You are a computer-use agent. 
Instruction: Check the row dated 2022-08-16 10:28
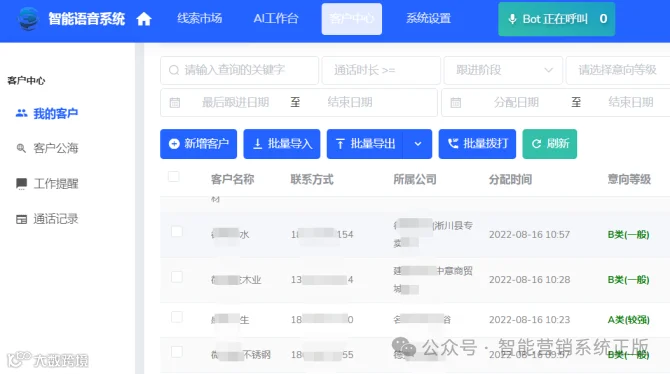176,277
